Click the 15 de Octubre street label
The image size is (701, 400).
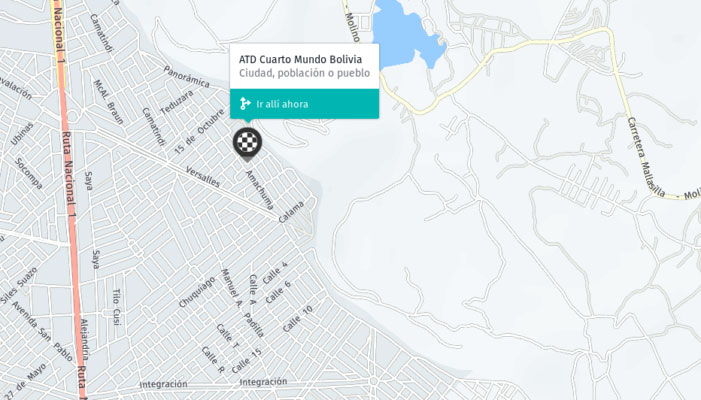point(199,132)
